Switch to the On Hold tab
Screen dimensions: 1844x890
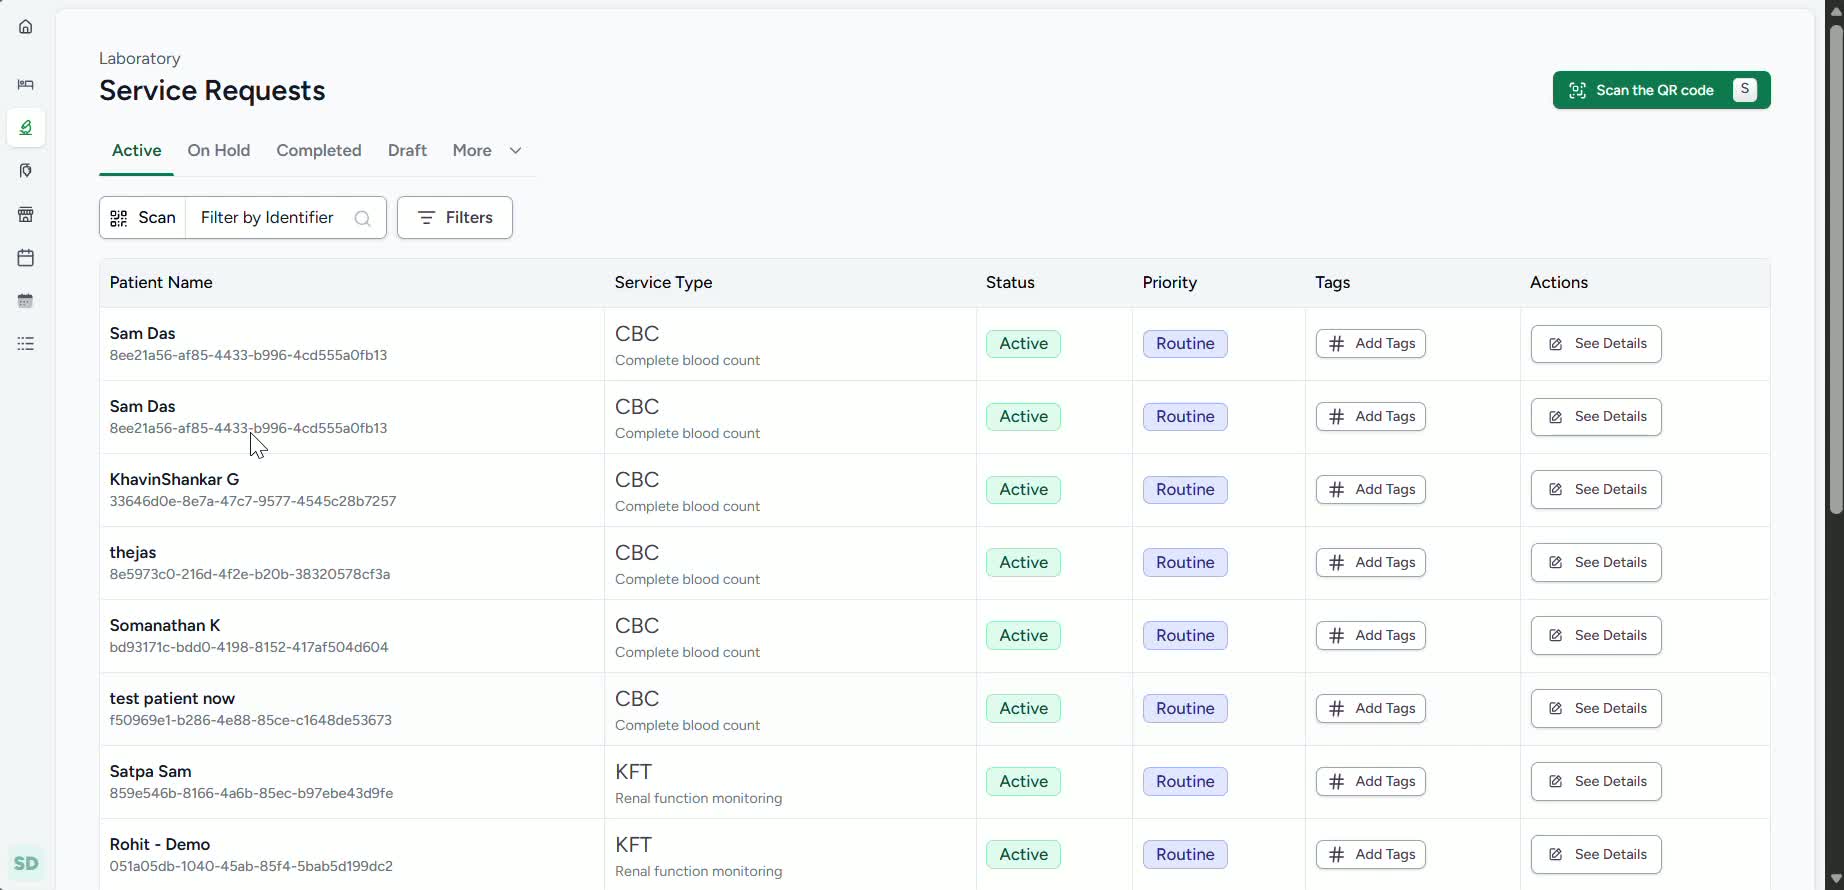[219, 151]
